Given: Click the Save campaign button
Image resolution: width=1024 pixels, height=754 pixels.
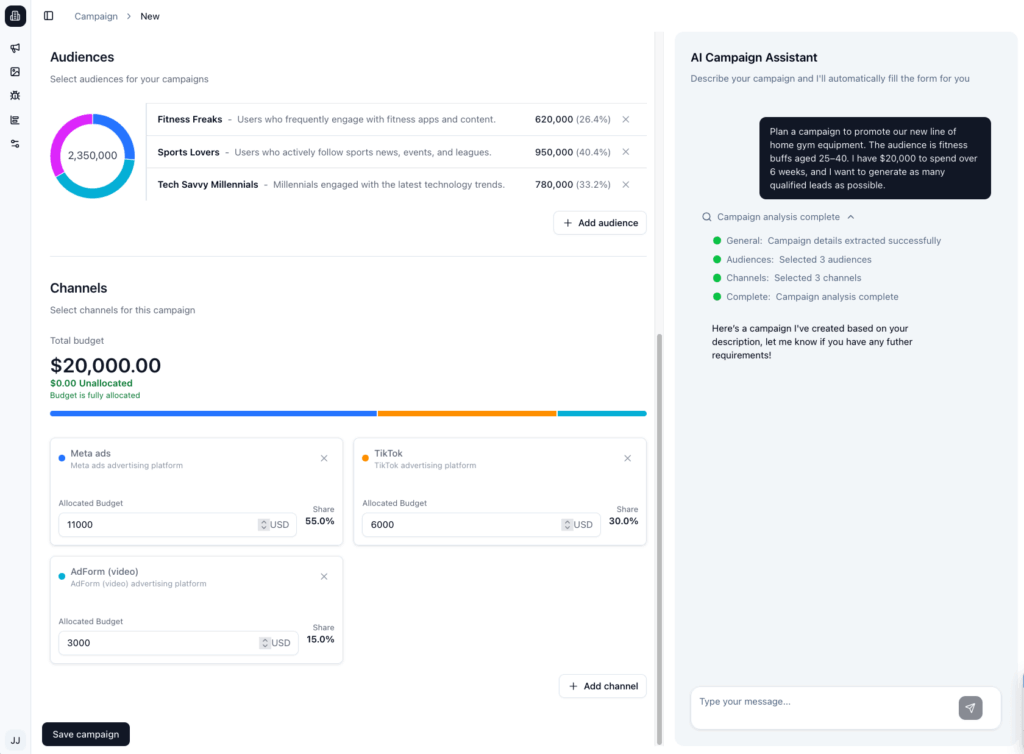Looking at the screenshot, I should point(85,733).
